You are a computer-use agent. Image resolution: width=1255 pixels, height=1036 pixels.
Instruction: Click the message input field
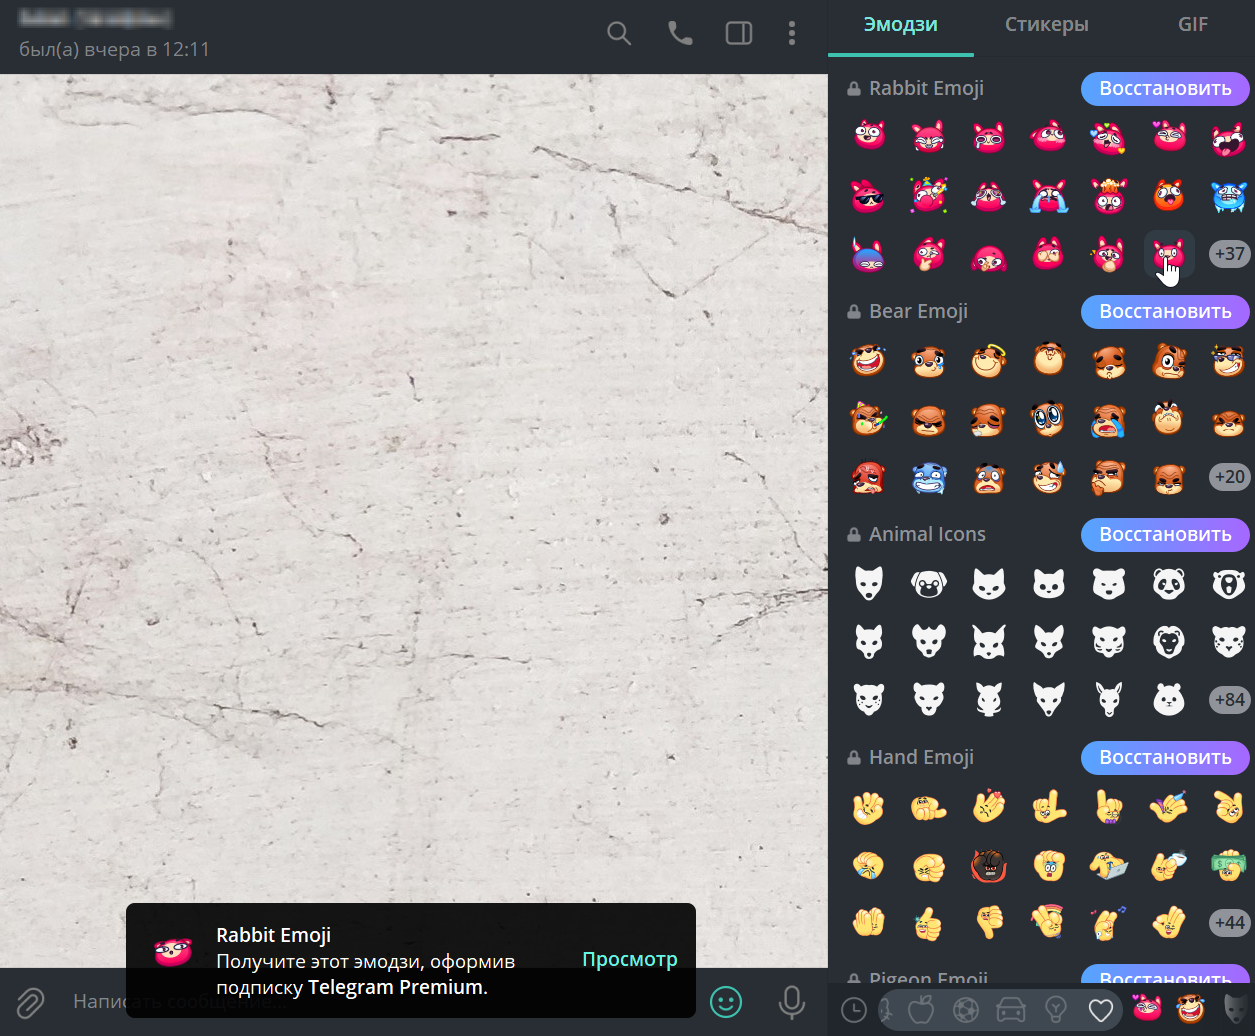(380, 1001)
